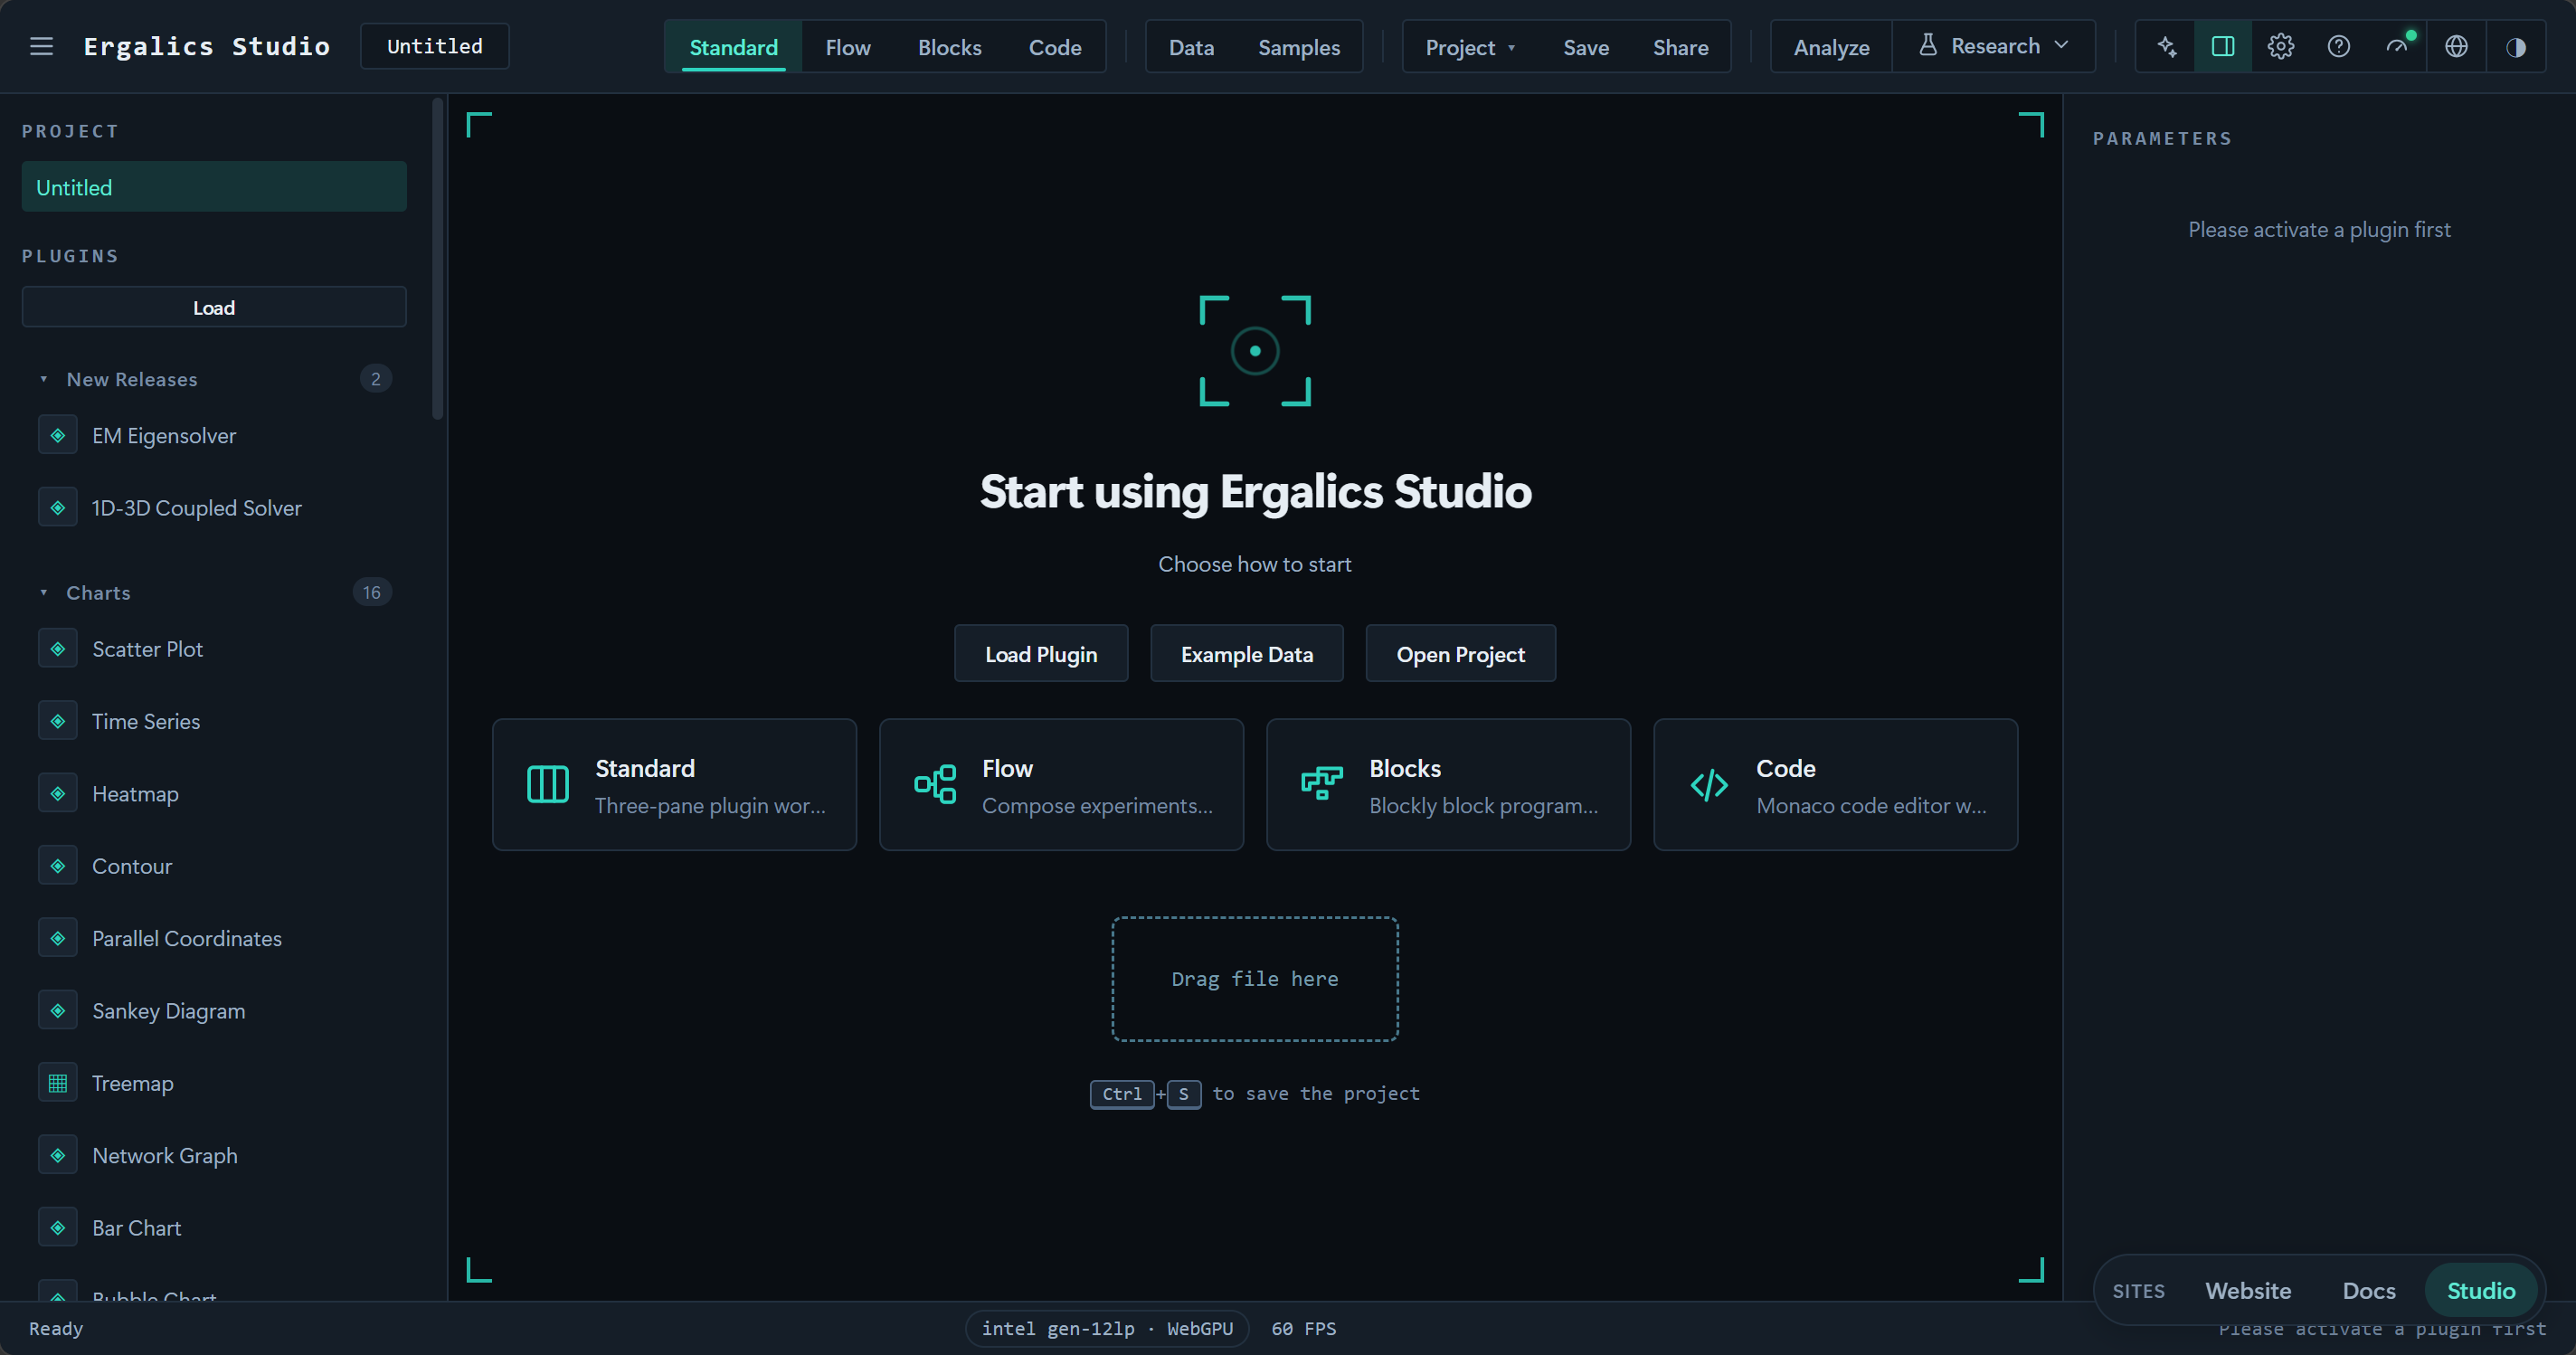This screenshot has height=1355, width=2576.
Task: Open the hamburger menu icon
Action: point(41,46)
